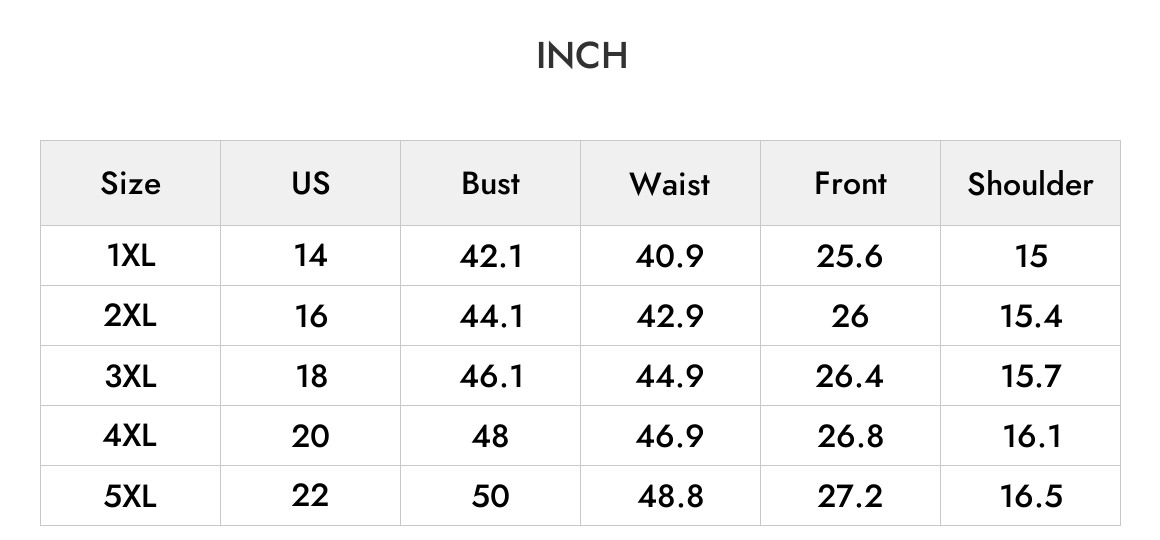Click the Shoulder column header
This screenshot has height=540, width=1160.
pyautogui.click(x=1031, y=183)
